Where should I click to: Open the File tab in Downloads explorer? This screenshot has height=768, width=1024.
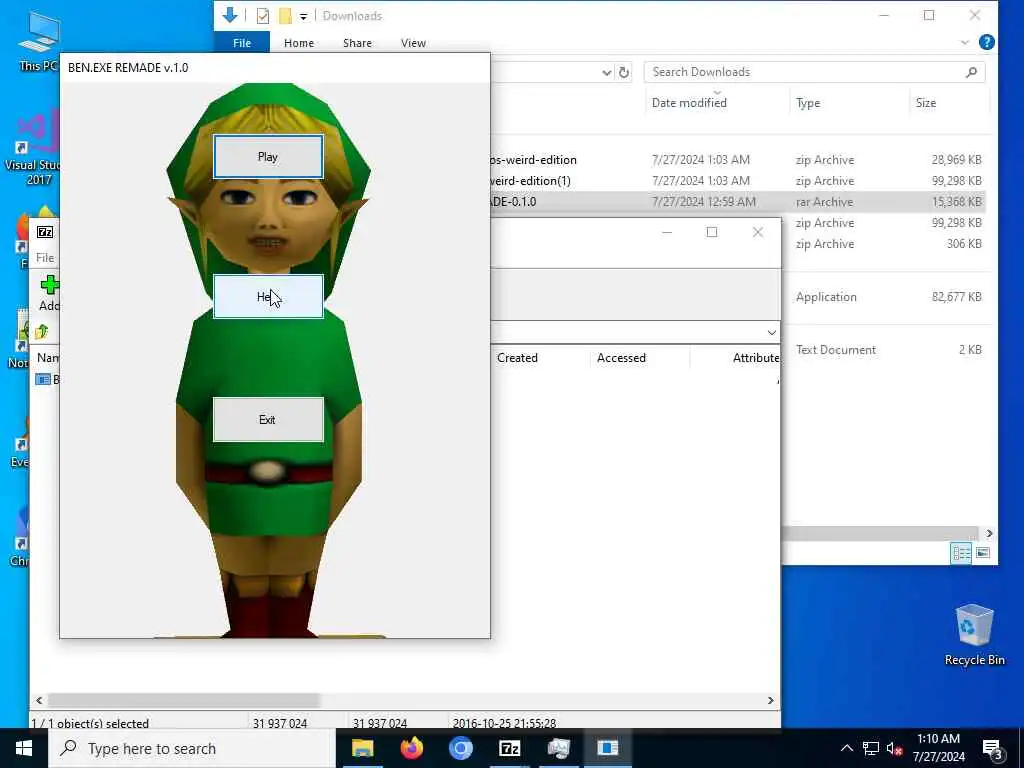[x=242, y=42]
